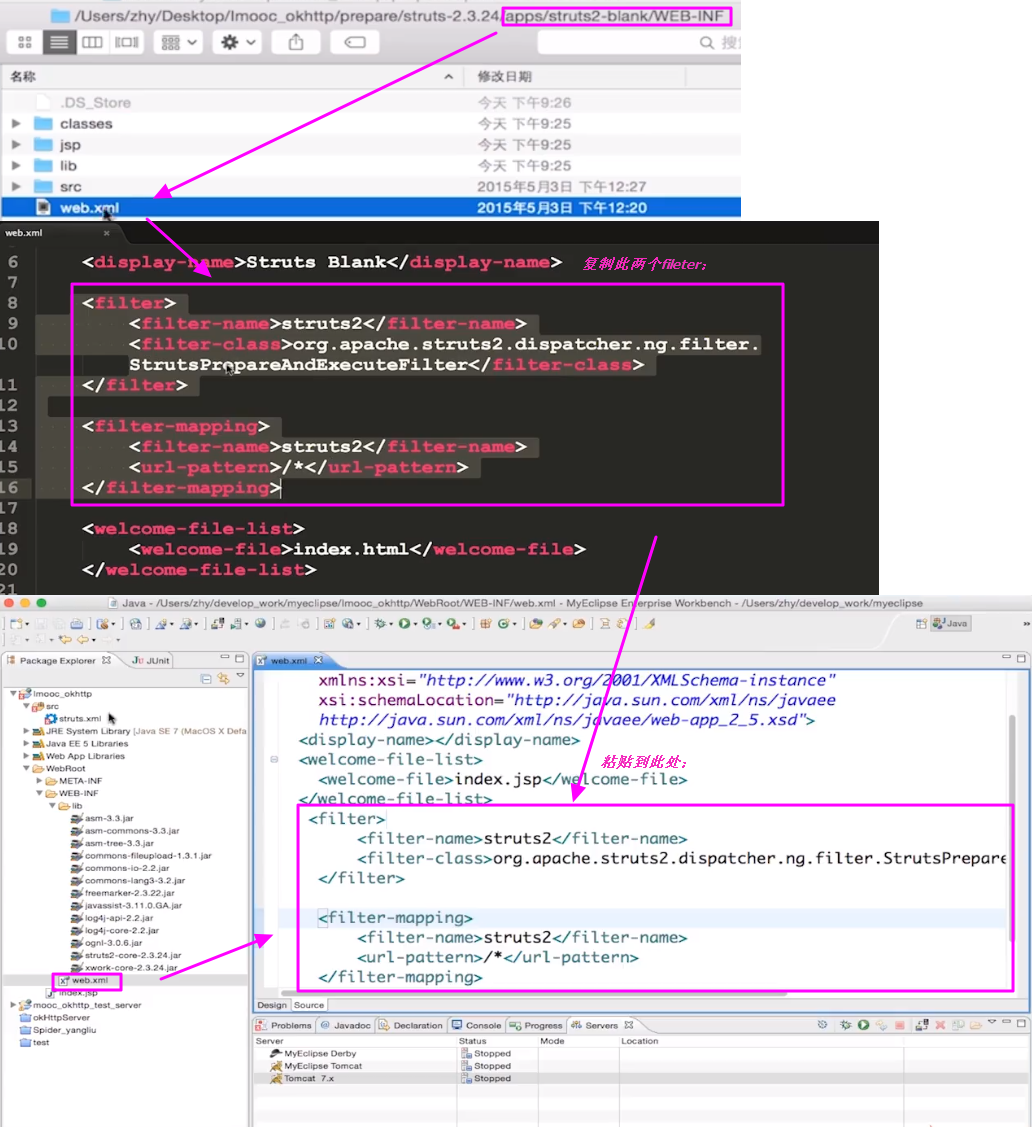Image resolution: width=1032 pixels, height=1129 pixels.
Task: Click the Open Perspective icon
Action: [921, 624]
